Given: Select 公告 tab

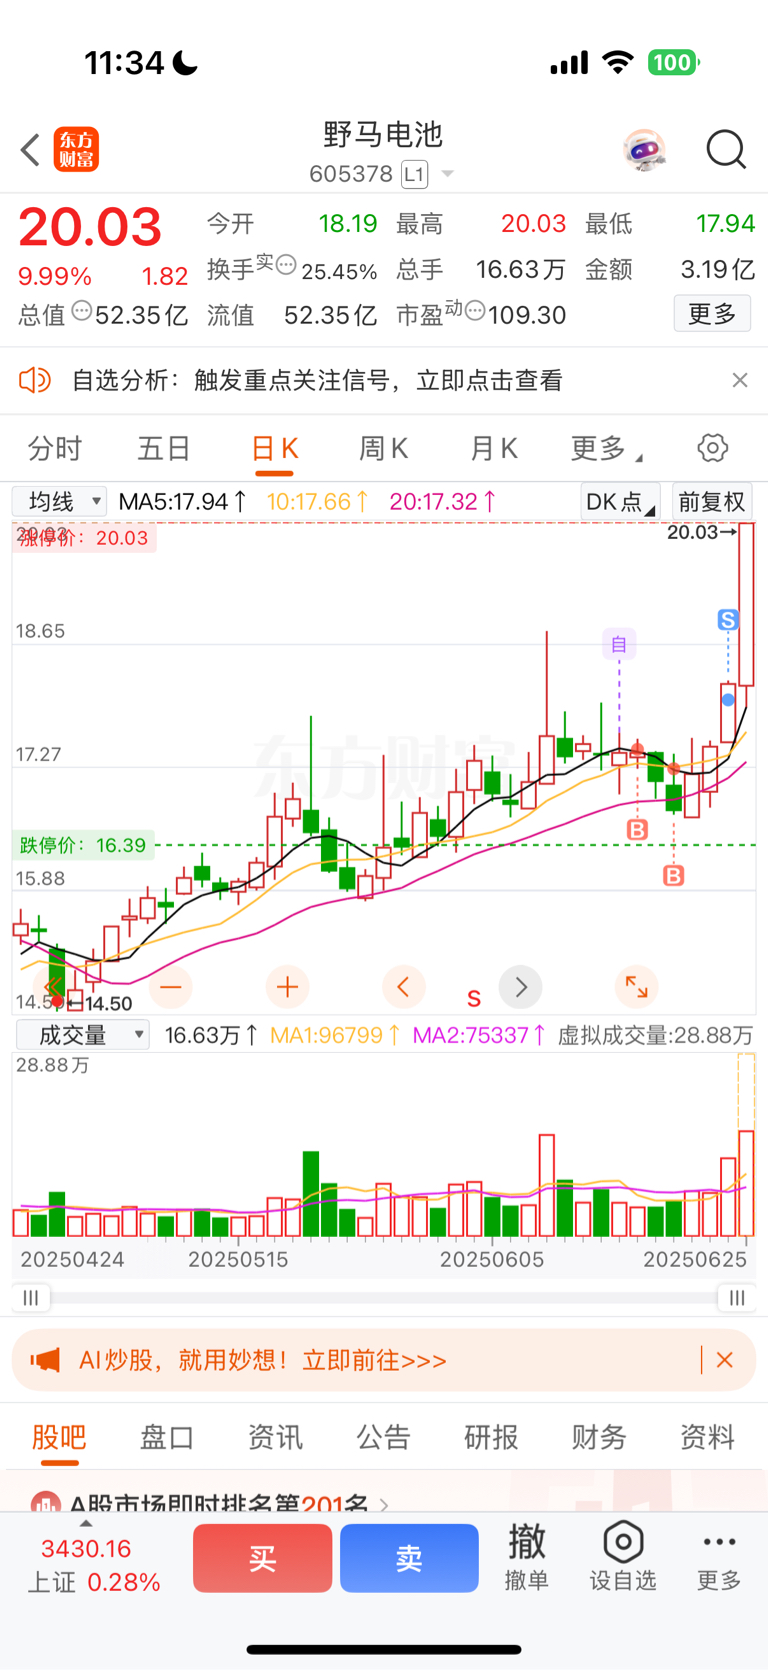Looking at the screenshot, I should (x=383, y=1438).
